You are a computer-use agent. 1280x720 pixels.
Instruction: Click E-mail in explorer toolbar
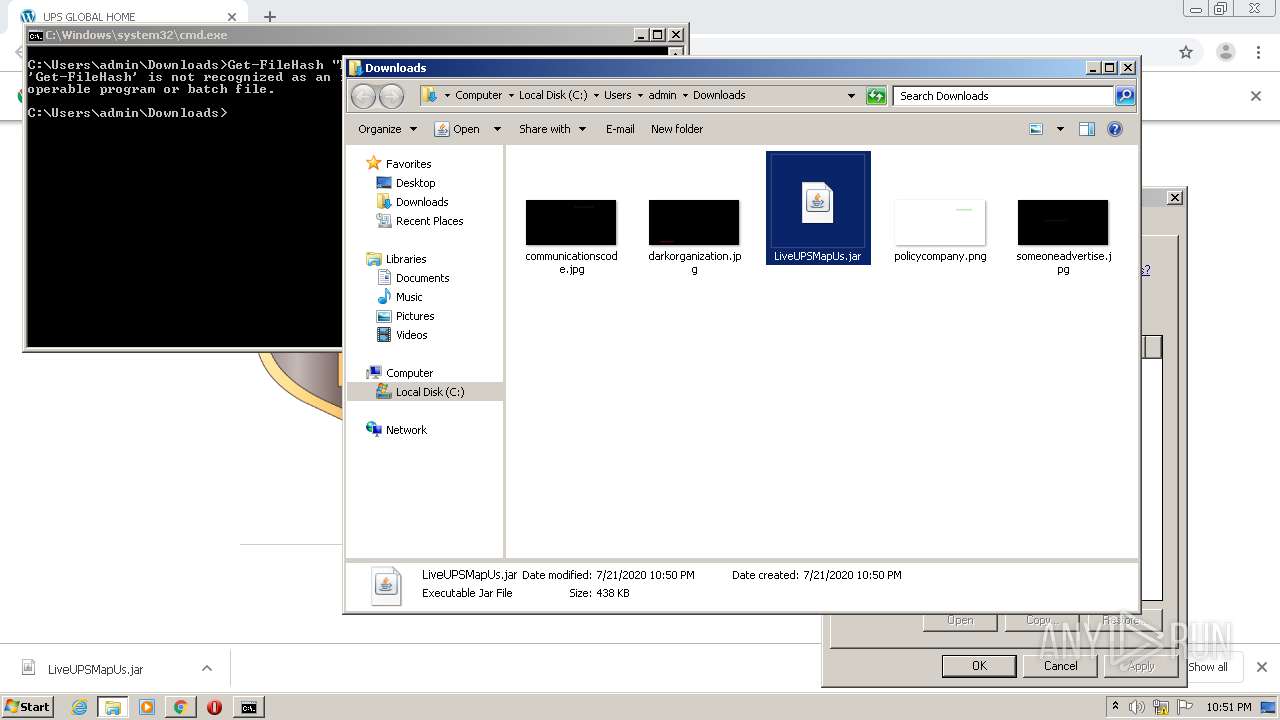(620, 129)
